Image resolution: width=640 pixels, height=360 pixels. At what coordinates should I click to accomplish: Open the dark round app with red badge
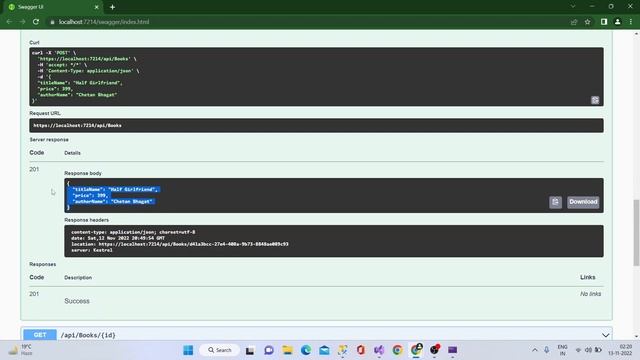click(434, 350)
